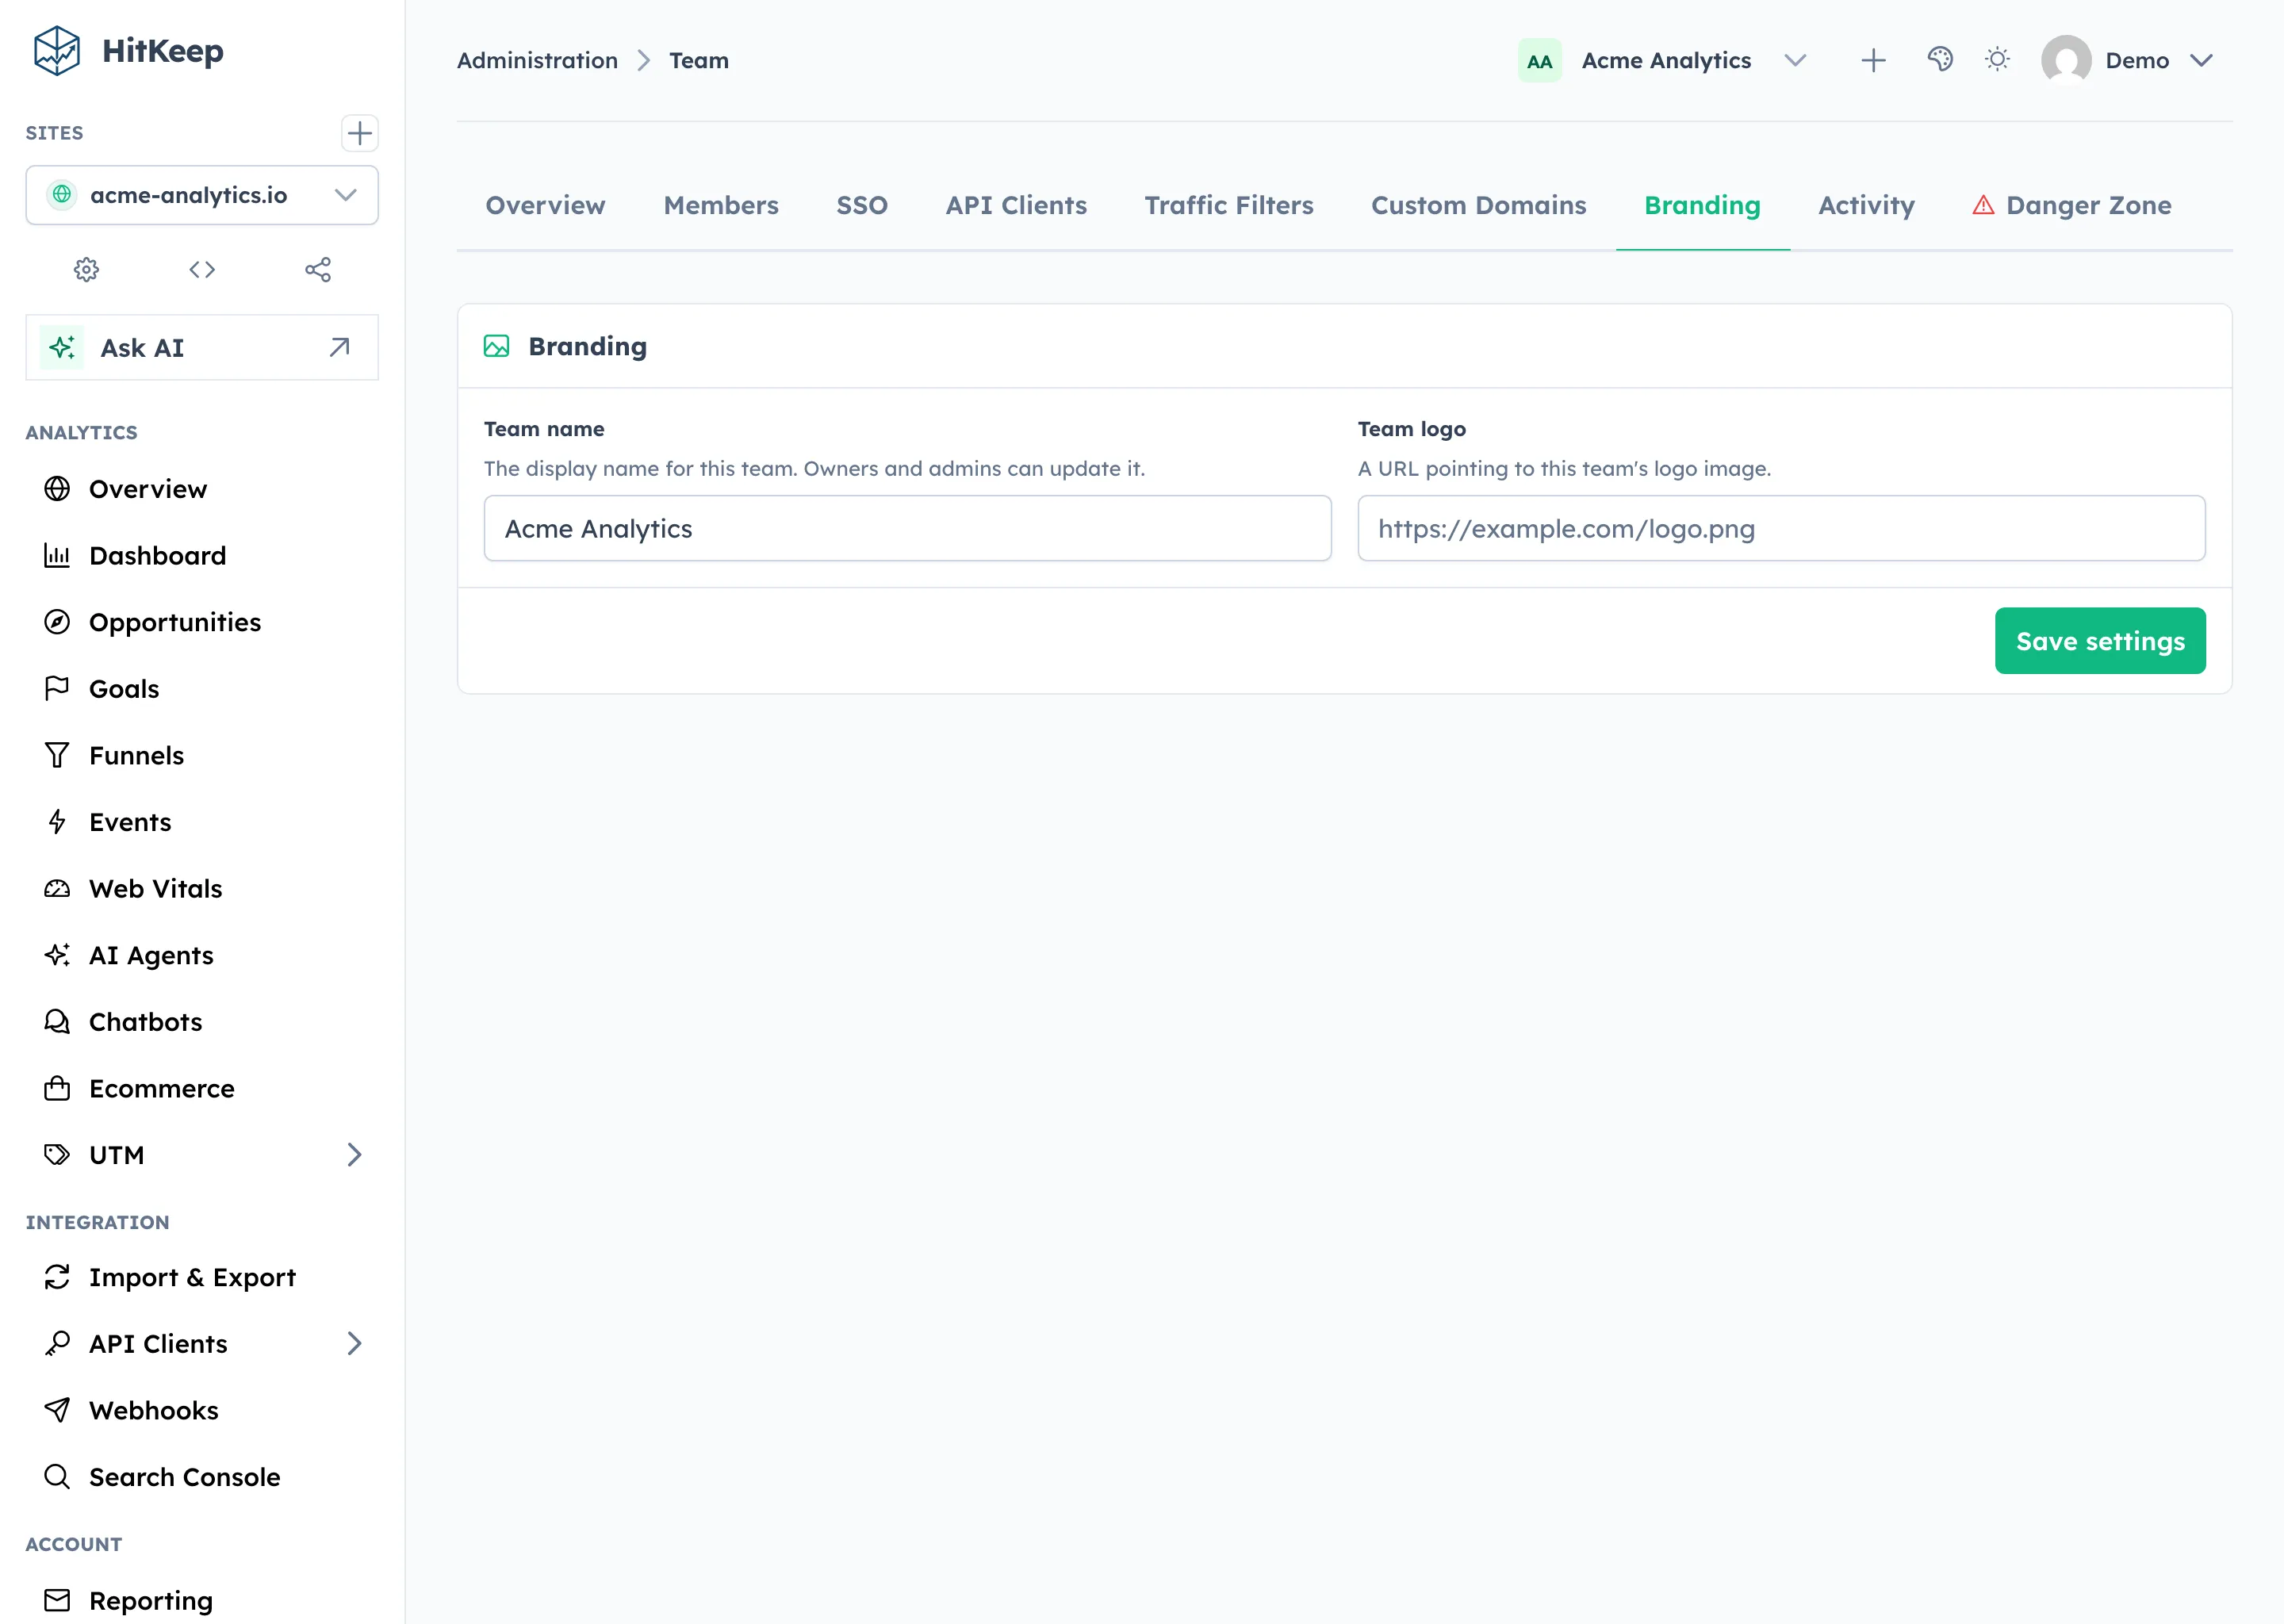Open Import & Export page
The image size is (2284, 1624).
coord(202,1277)
